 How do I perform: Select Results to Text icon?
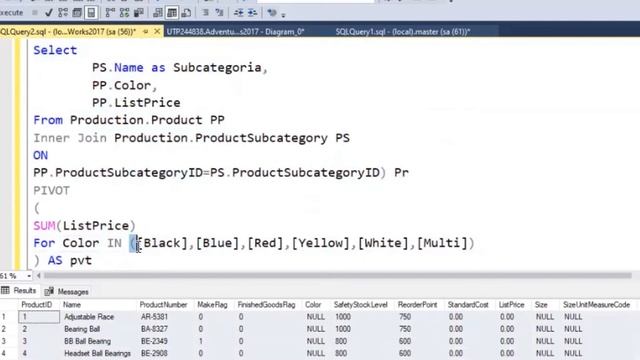pos(158,13)
